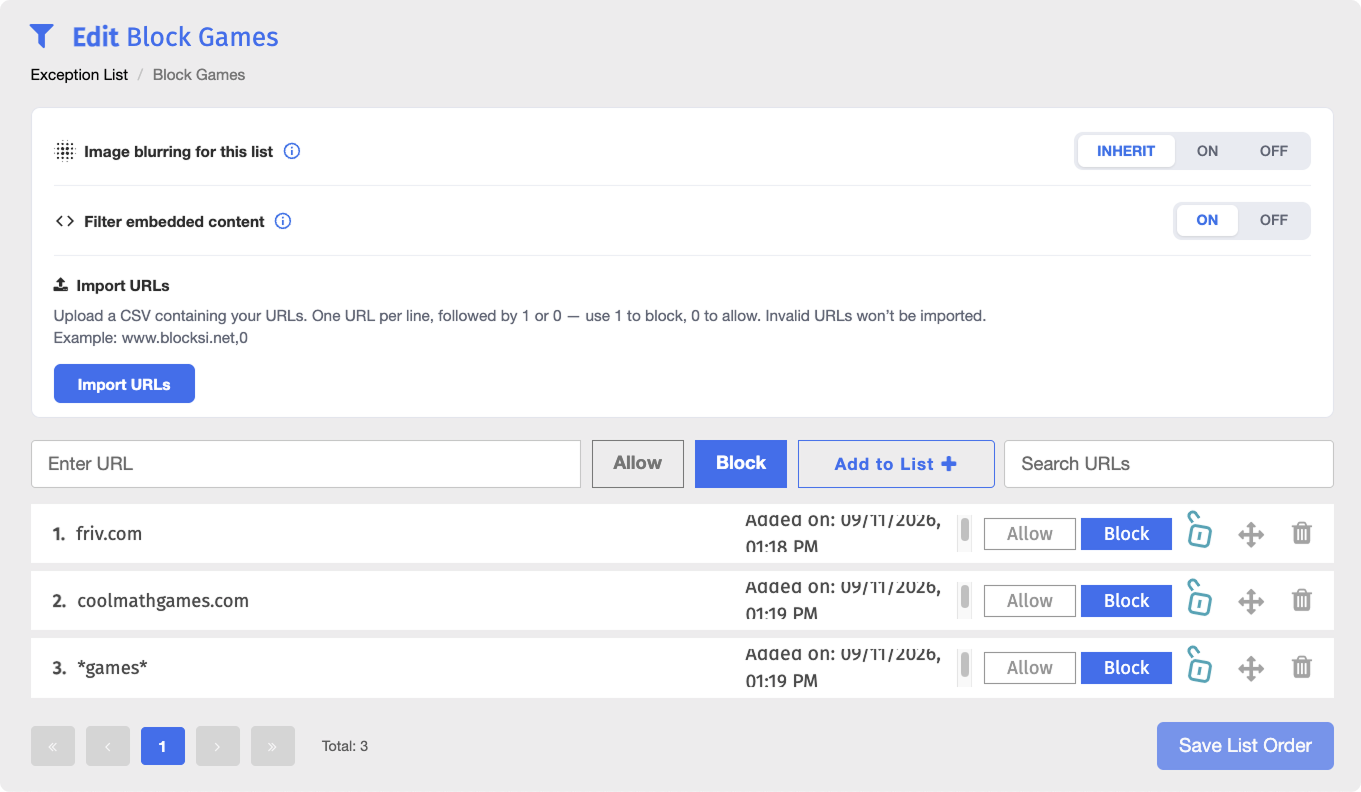The width and height of the screenshot is (1361, 792).
Task: Set coolmathgames.com to Allow
Action: 1030,601
